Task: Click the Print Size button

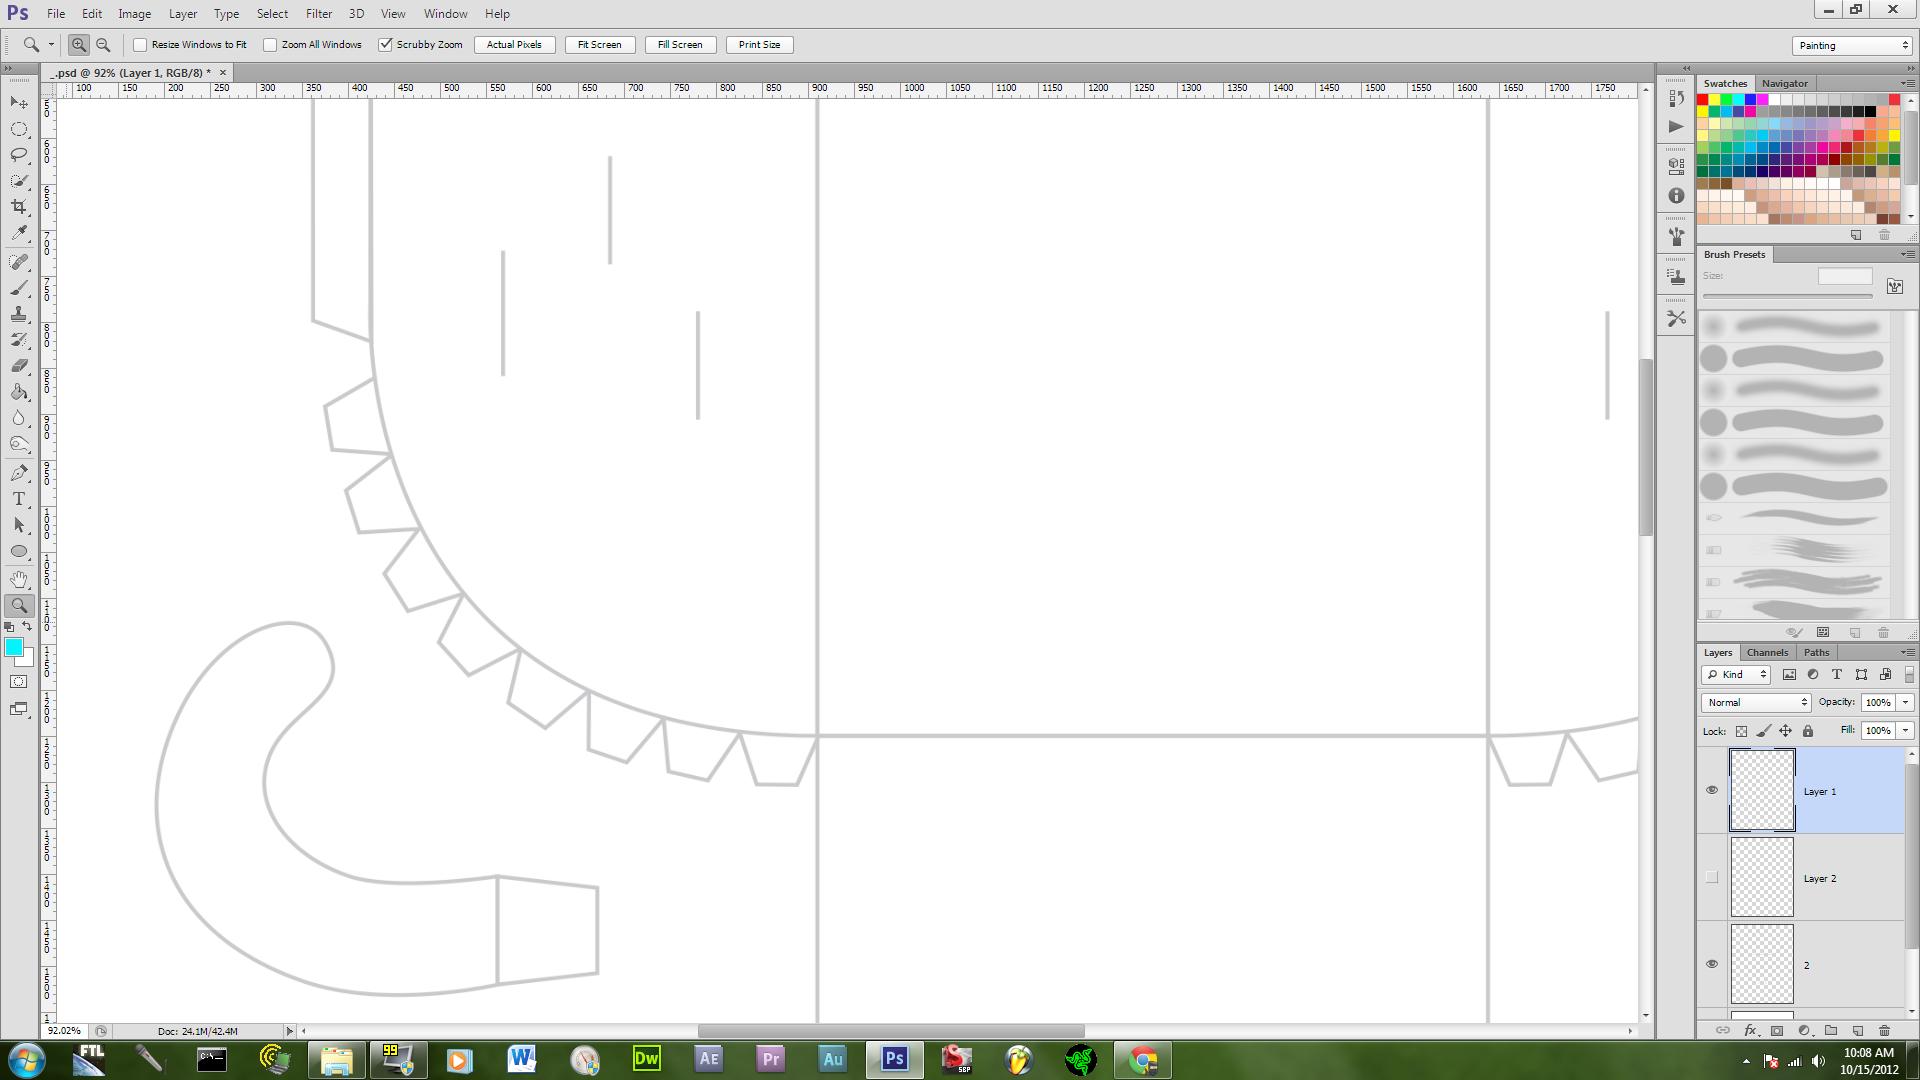Action: (x=759, y=45)
